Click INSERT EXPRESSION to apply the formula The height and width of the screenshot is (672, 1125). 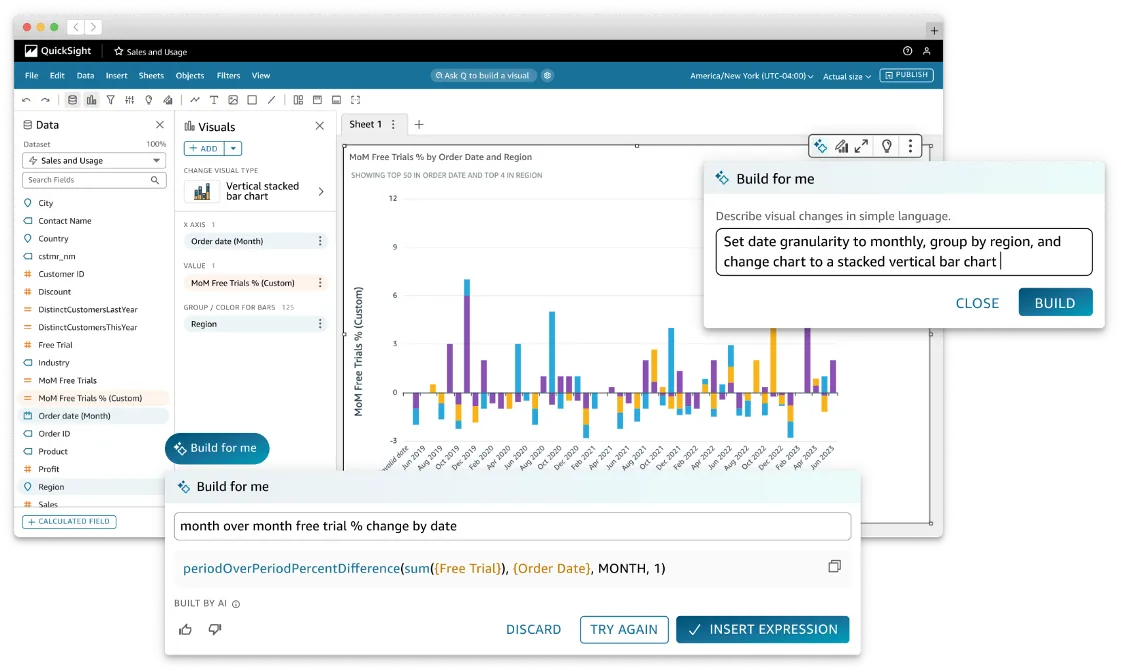pyautogui.click(x=762, y=629)
